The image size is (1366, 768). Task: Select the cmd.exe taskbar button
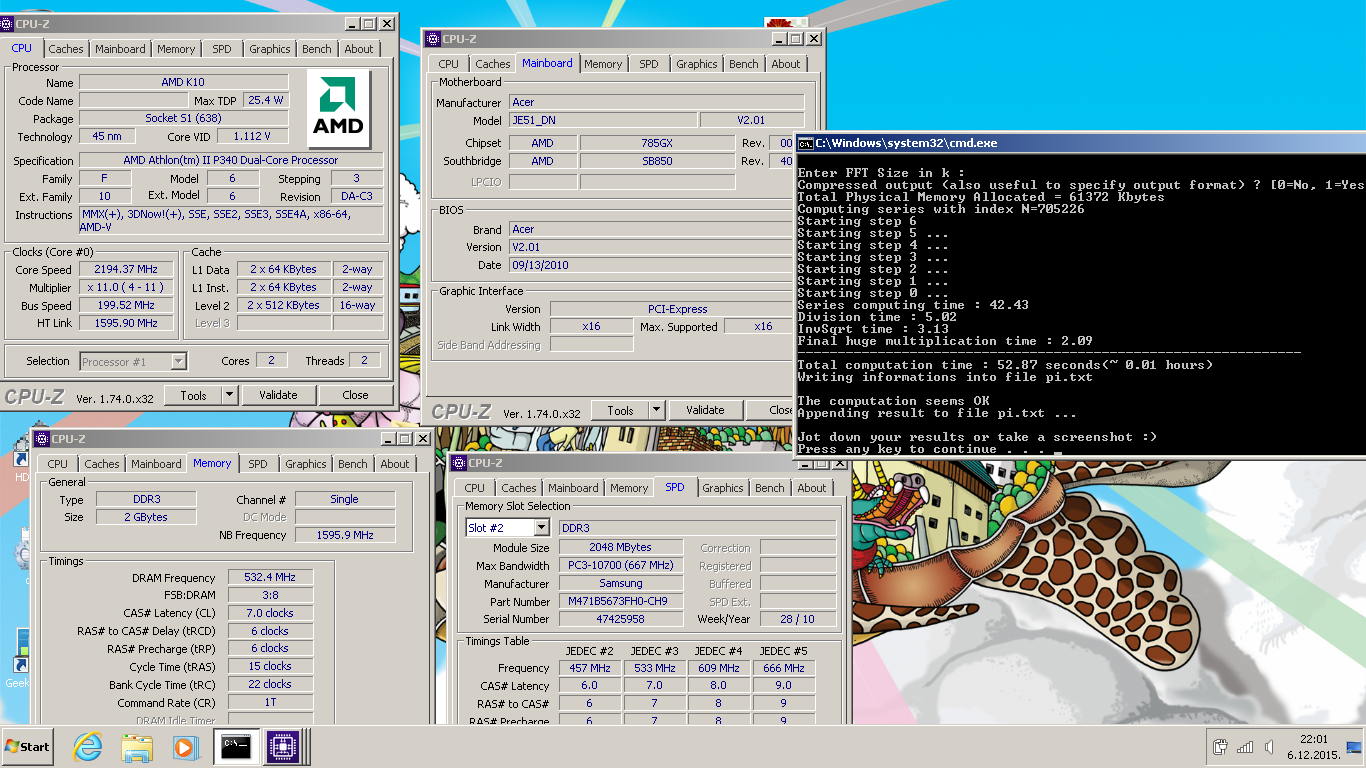coord(236,746)
